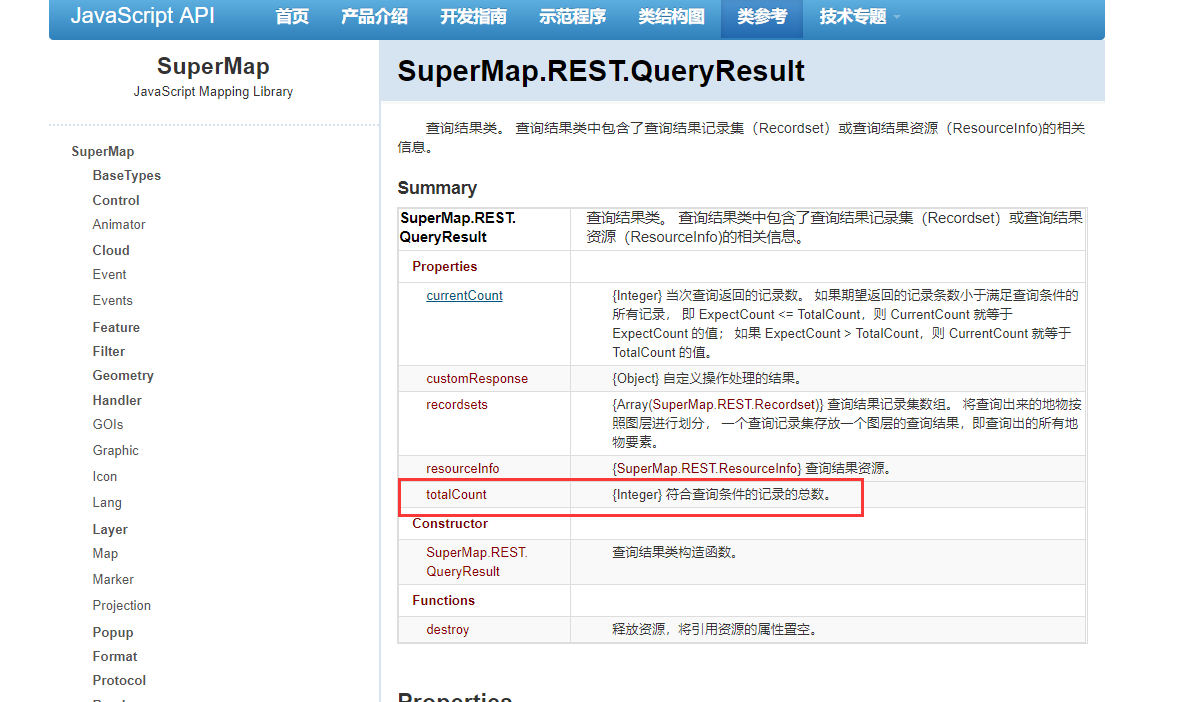Viewport: 1189px width, 702px height.
Task: Open the totalCount property link
Action: click(456, 494)
